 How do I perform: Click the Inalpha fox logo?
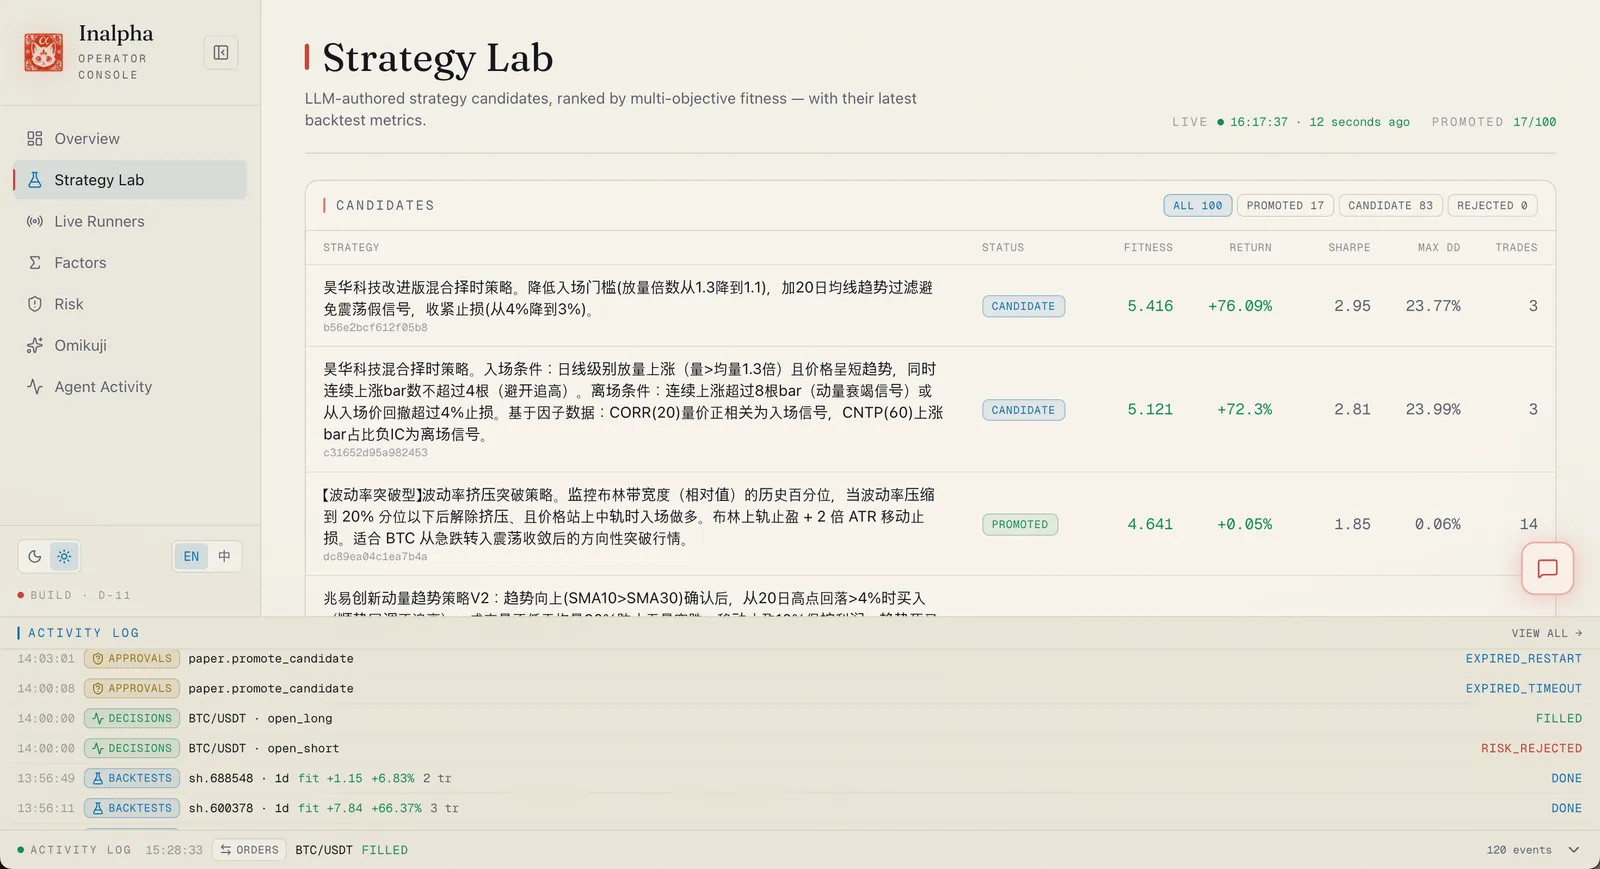point(43,52)
